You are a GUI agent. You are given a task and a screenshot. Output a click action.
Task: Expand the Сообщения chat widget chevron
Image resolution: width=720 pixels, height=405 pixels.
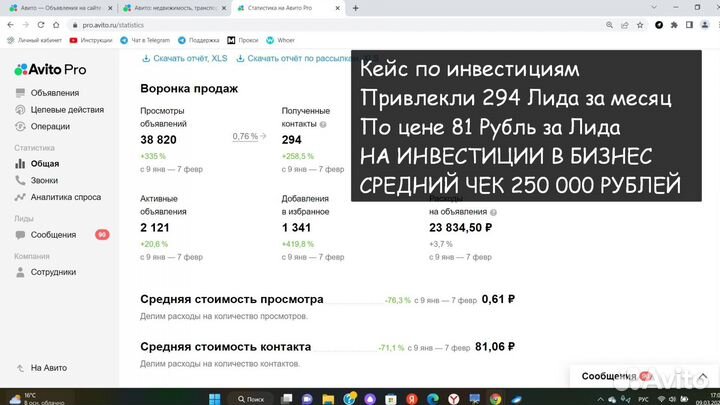coord(703,377)
